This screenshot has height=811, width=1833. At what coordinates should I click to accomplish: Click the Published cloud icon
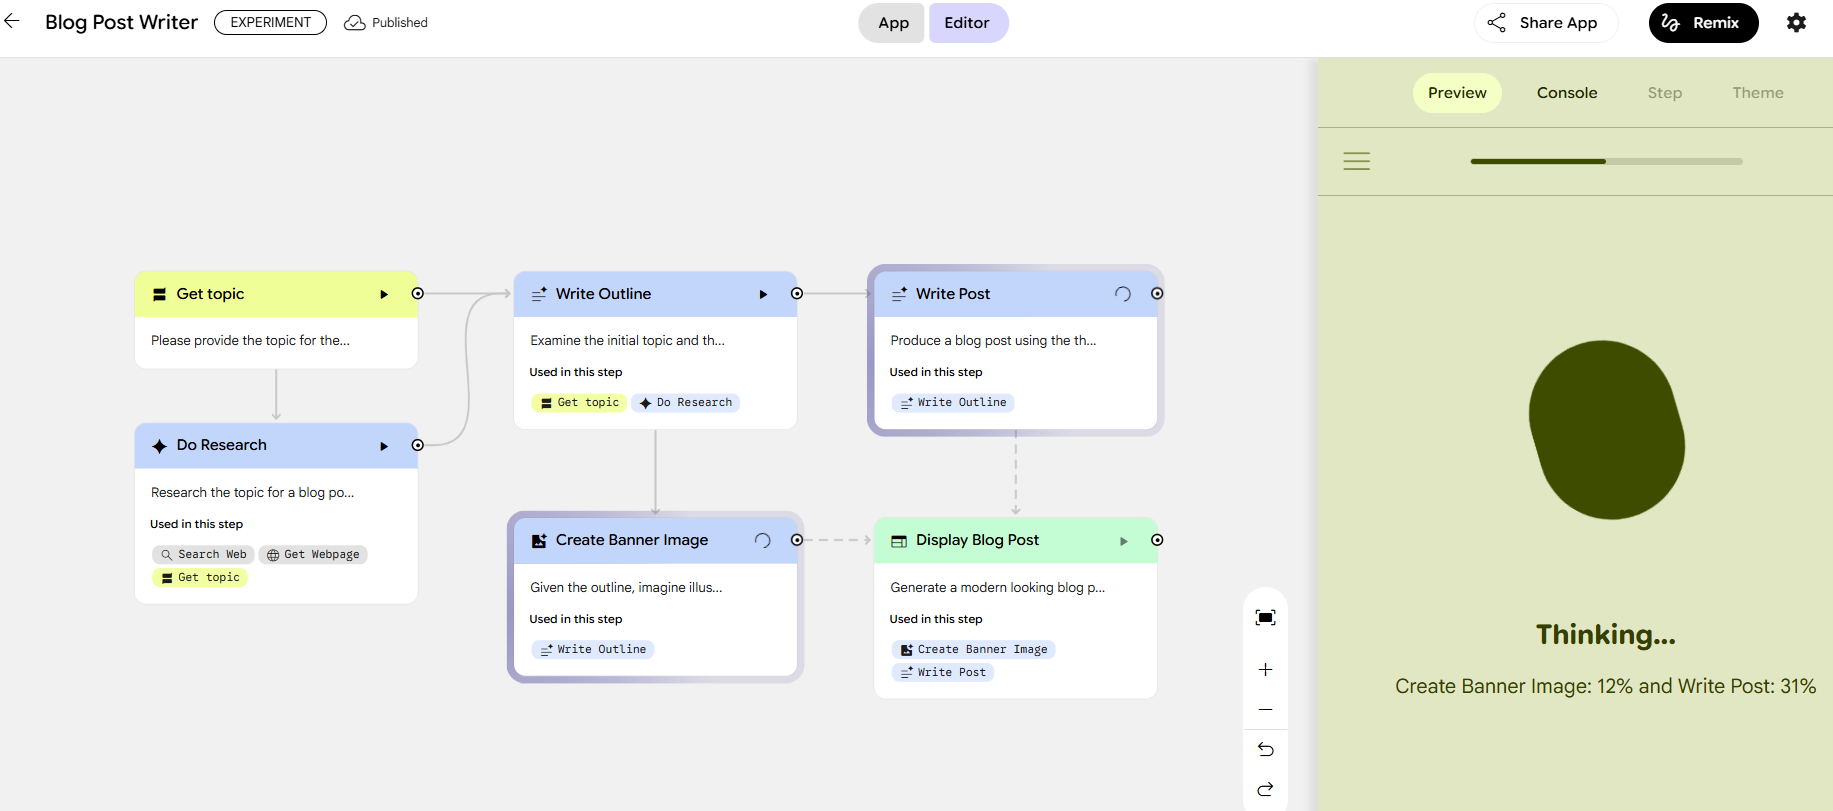point(354,22)
